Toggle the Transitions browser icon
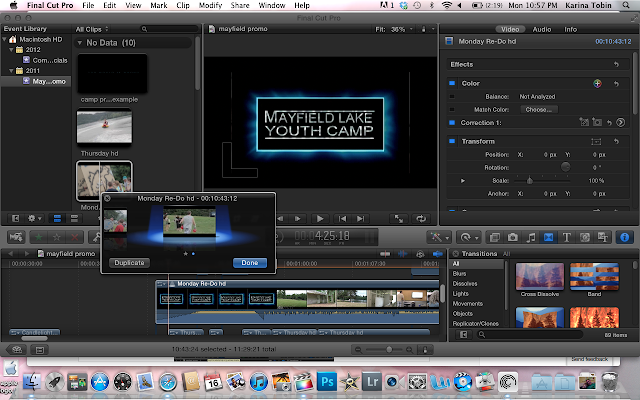640x400 pixels. click(x=549, y=237)
